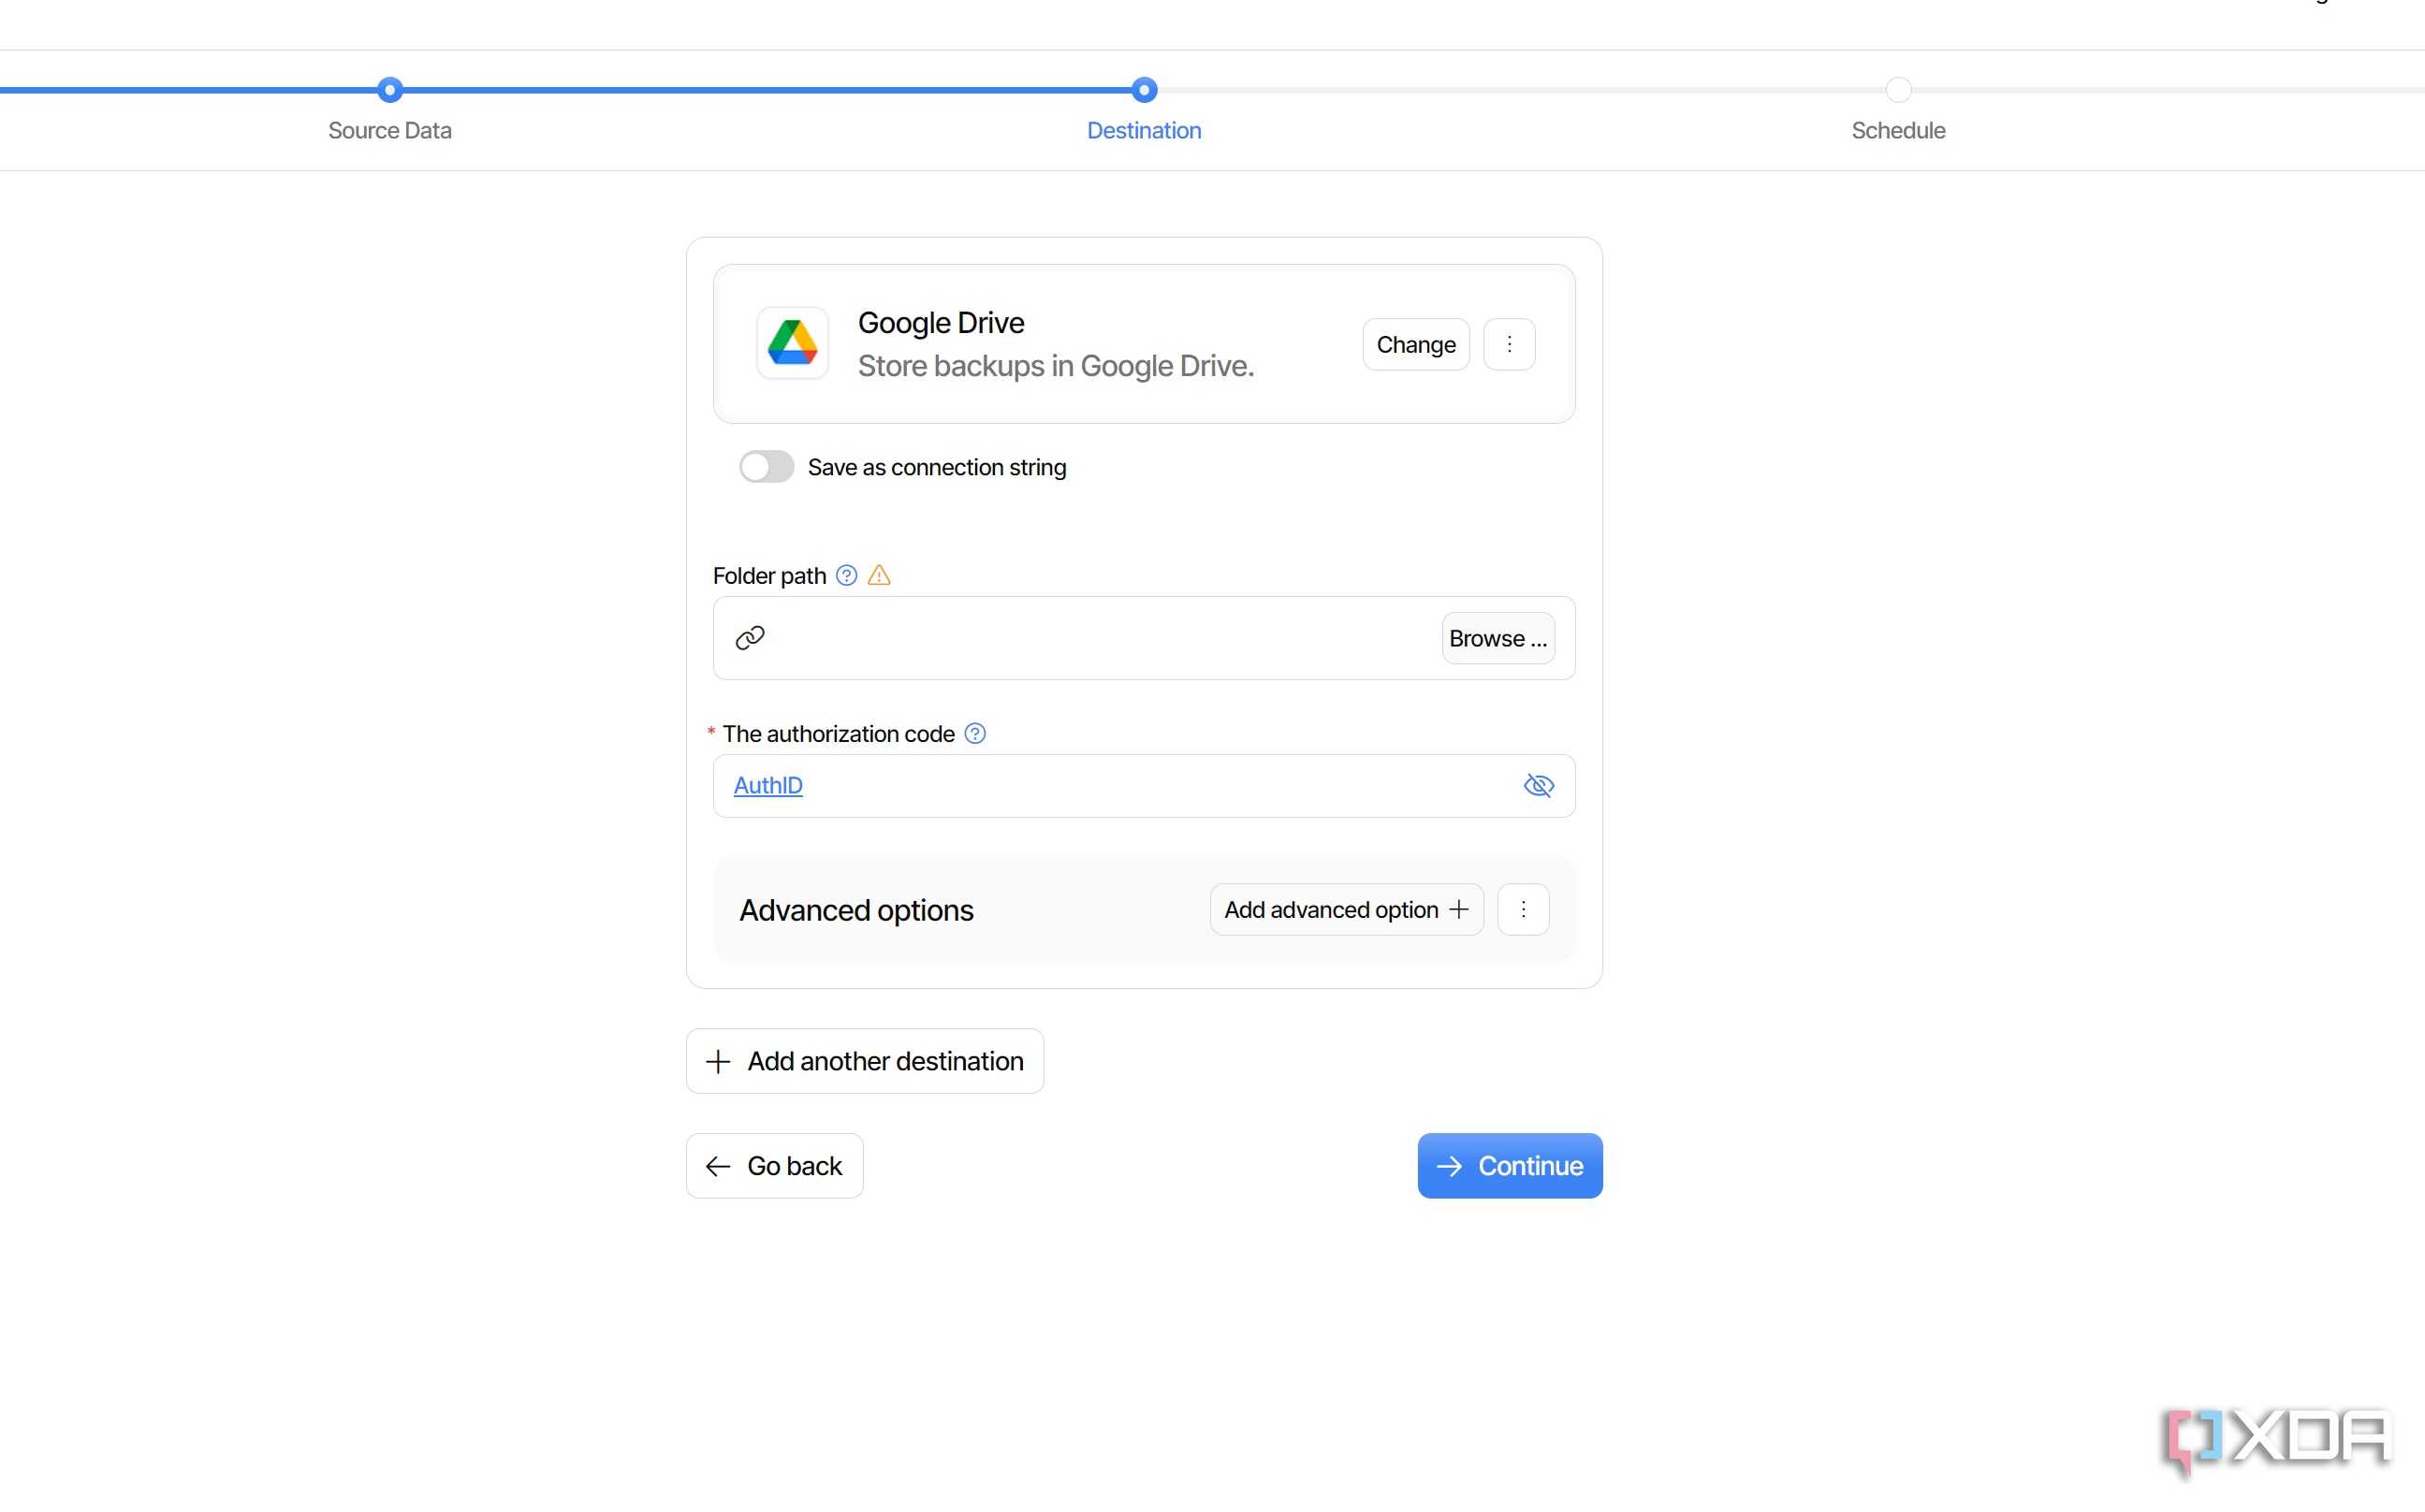Click Add advanced option button
Screen dimensions: 2425x1512
(1346, 909)
